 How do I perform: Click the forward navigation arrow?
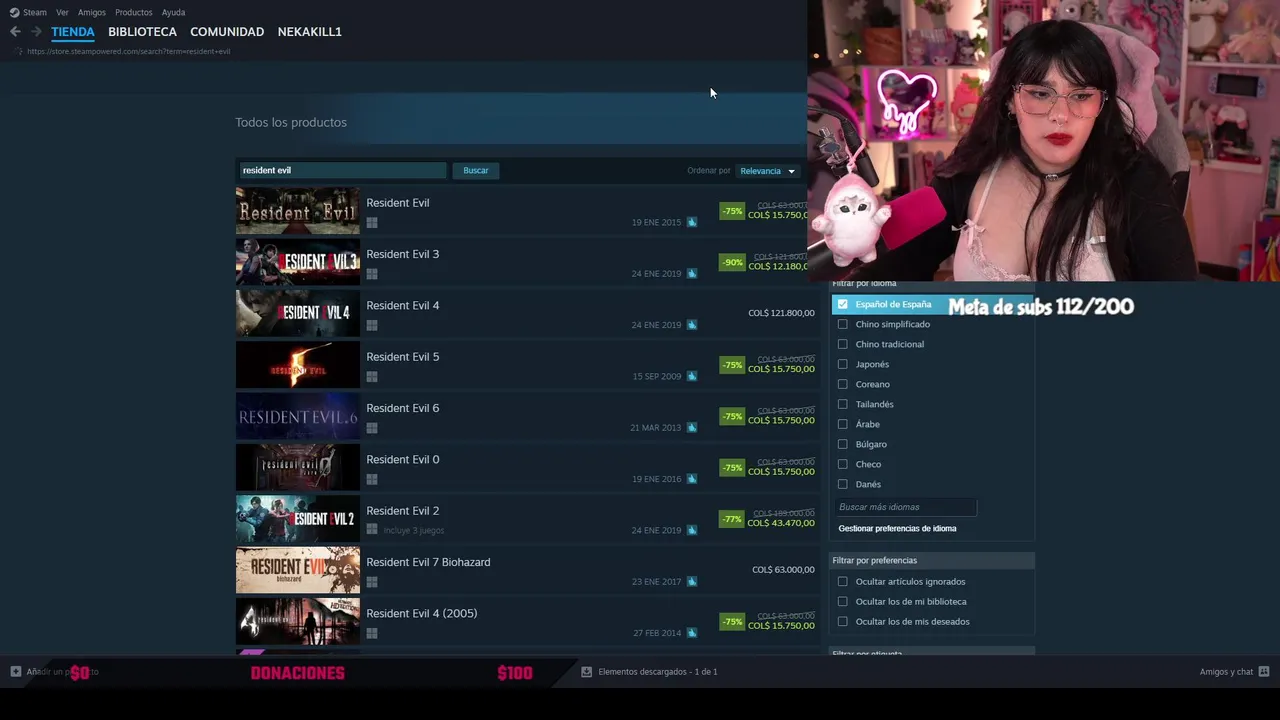[x=36, y=32]
